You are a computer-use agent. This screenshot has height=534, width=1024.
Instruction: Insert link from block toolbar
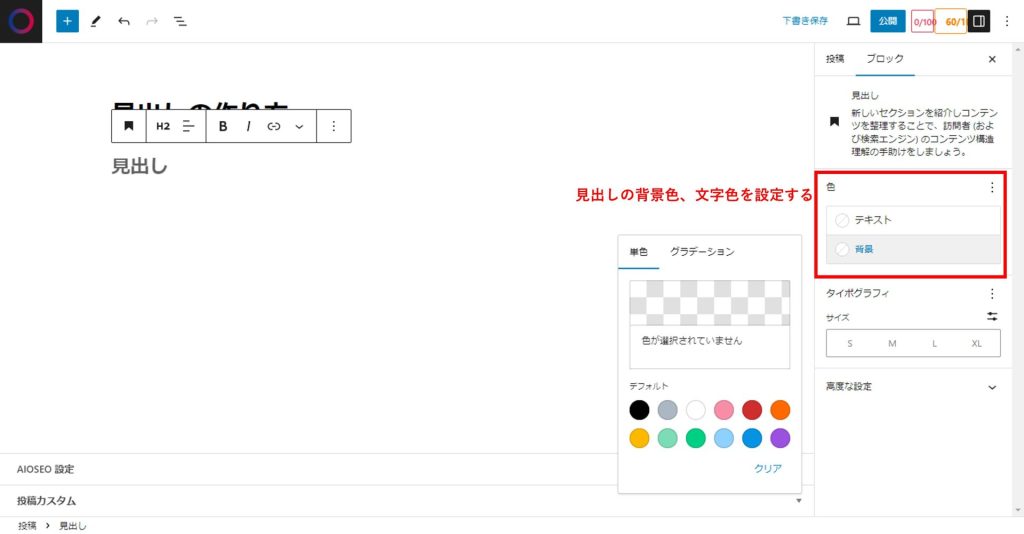point(273,127)
